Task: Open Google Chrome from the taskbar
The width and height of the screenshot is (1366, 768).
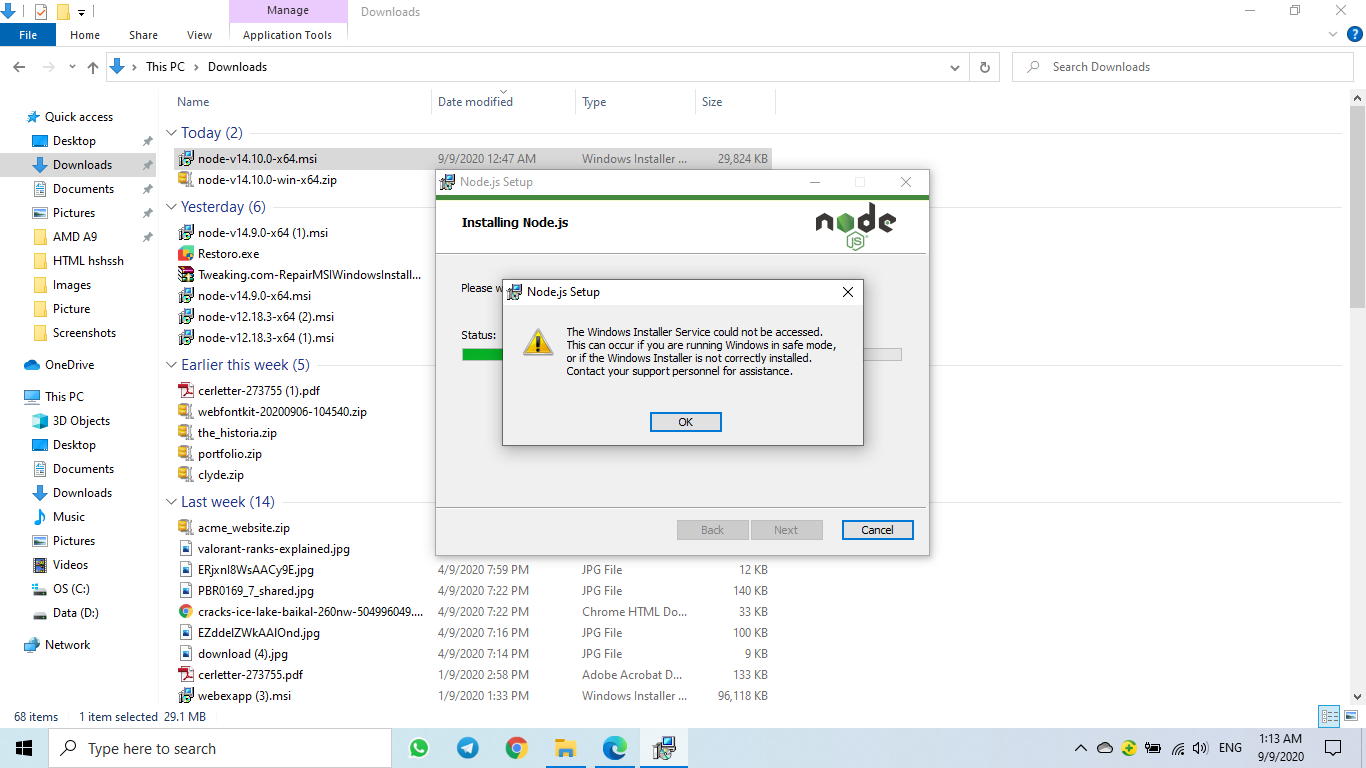Action: tap(516, 748)
